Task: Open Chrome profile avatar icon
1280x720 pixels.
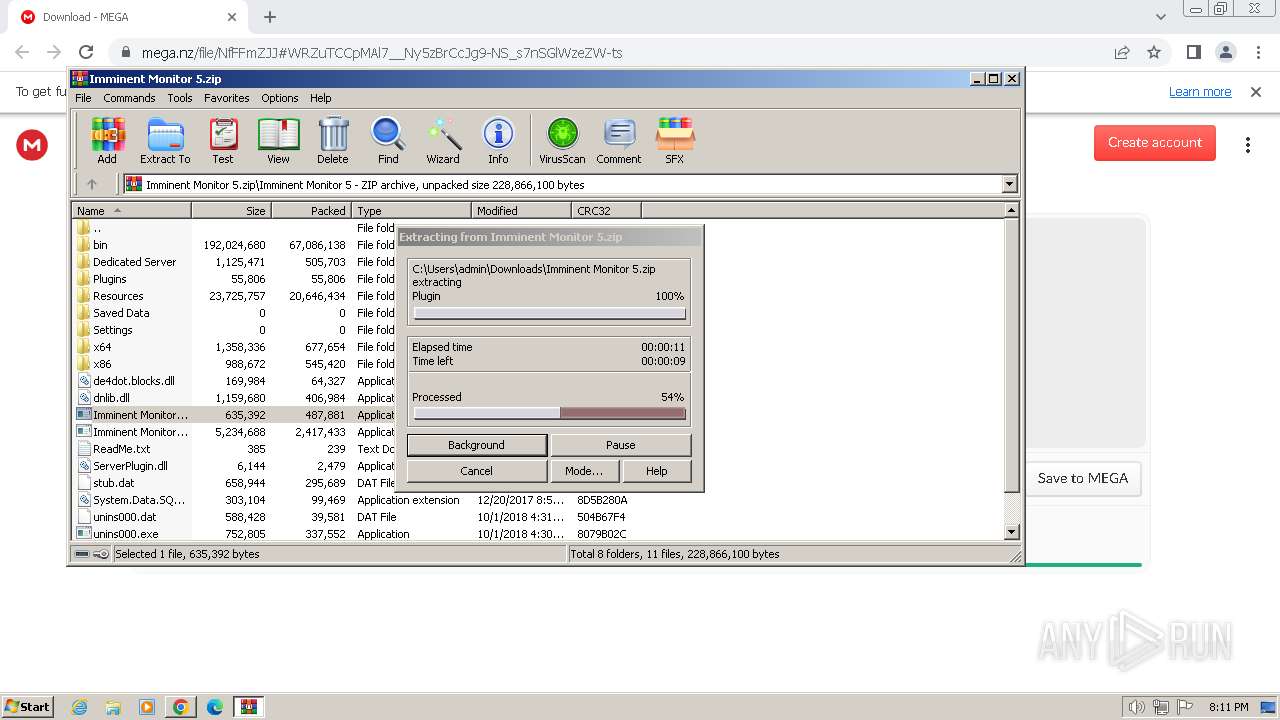Action: pyautogui.click(x=1225, y=52)
